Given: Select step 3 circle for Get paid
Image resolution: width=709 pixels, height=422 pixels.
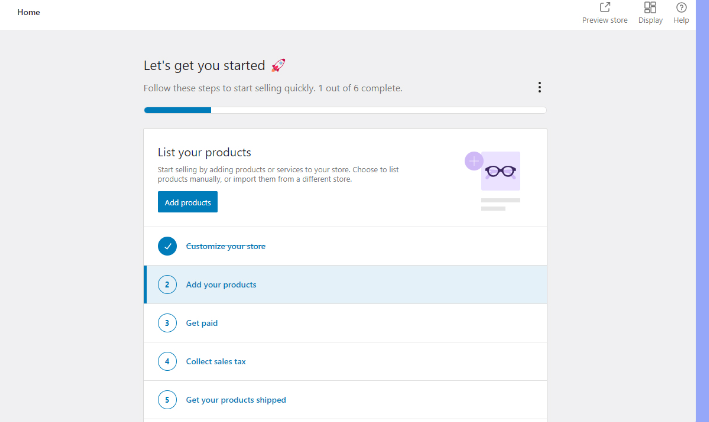Looking at the screenshot, I should coord(167,323).
